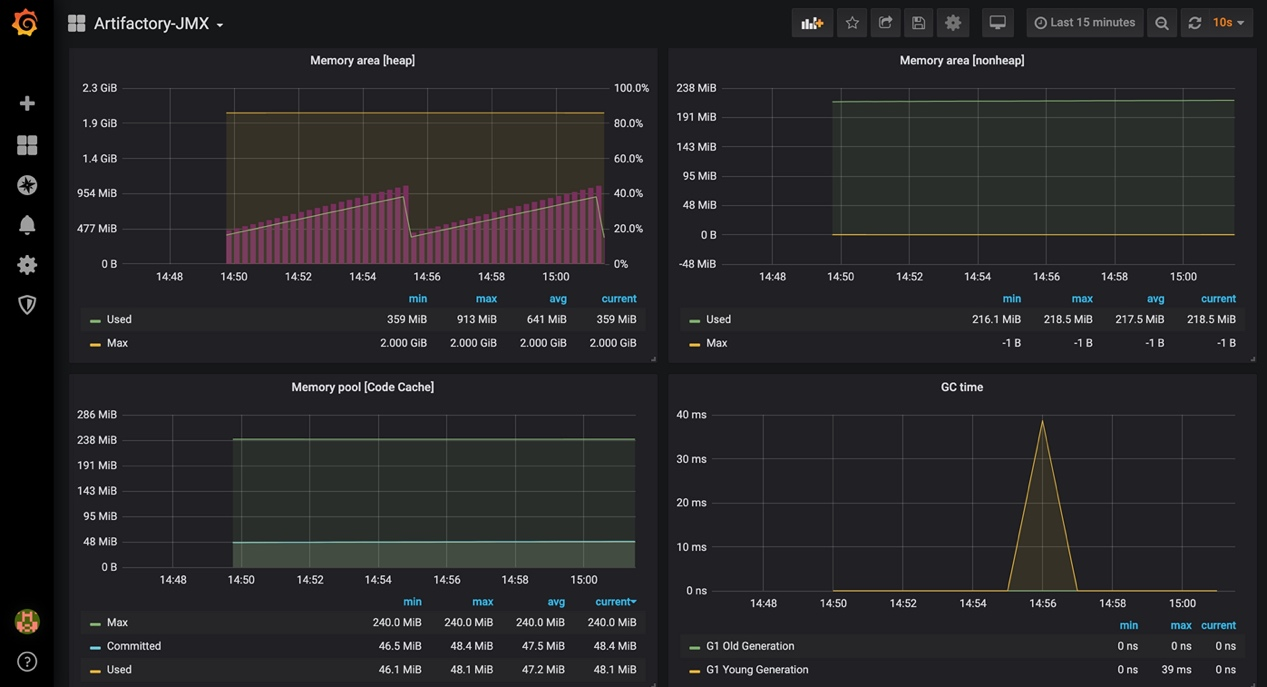Sort heap legend by avg column

click(x=558, y=299)
